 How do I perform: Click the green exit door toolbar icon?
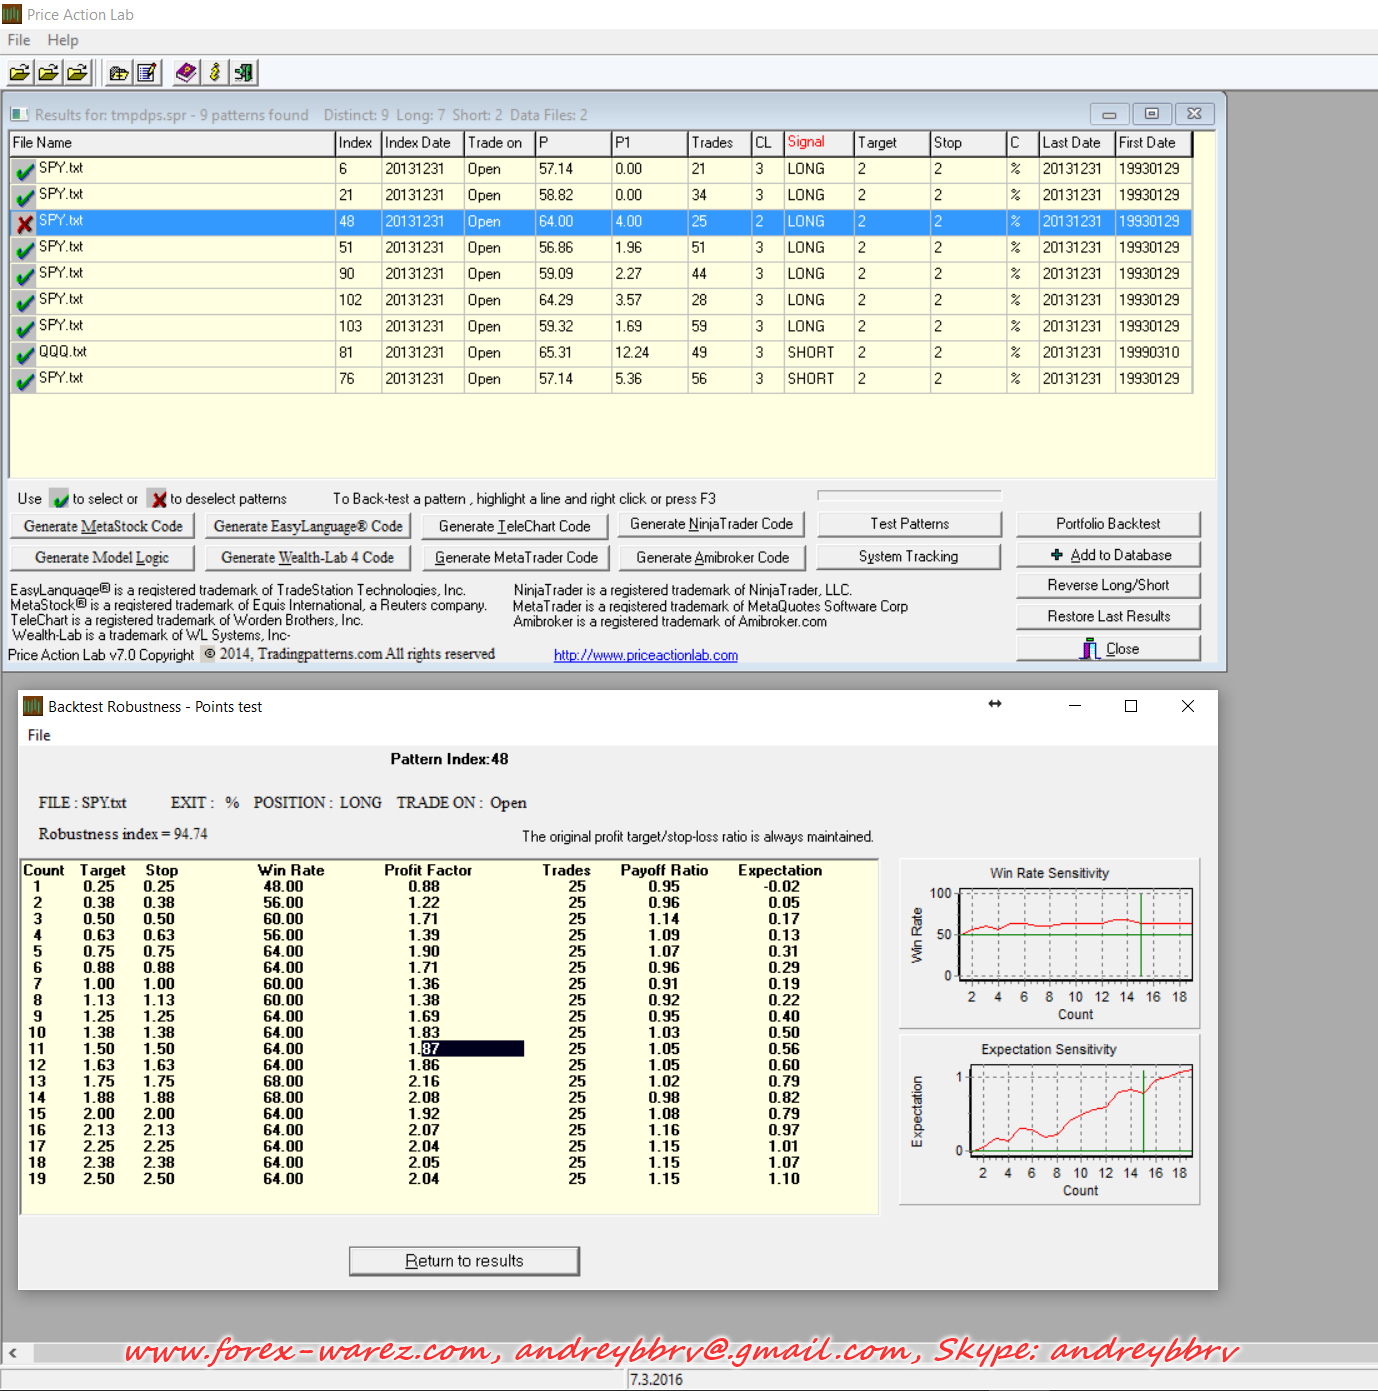(243, 73)
